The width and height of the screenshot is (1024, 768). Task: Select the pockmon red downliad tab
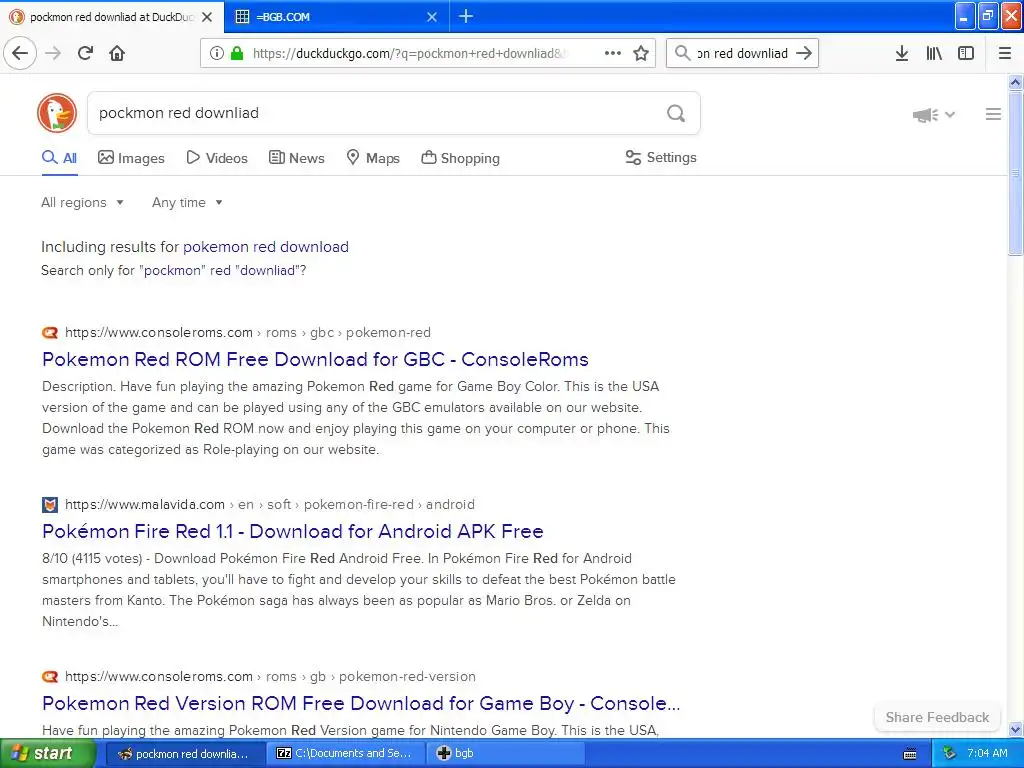point(111,17)
